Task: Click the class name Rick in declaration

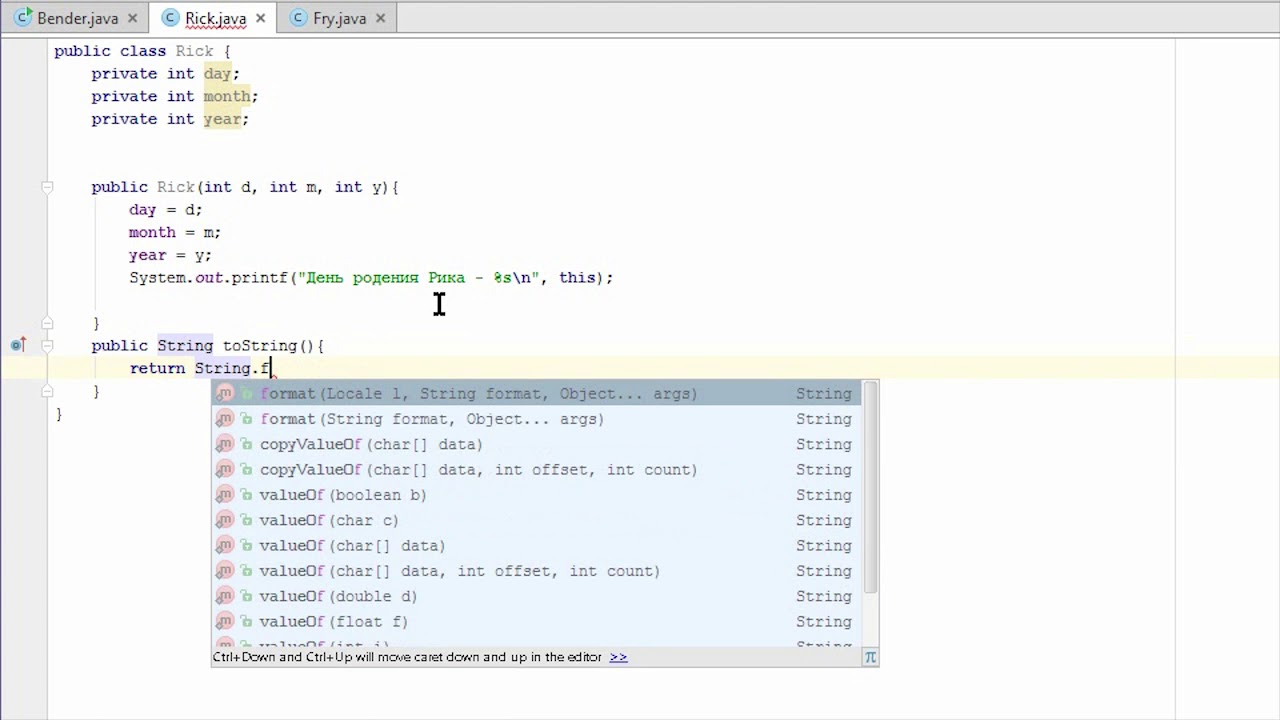Action: click(194, 51)
